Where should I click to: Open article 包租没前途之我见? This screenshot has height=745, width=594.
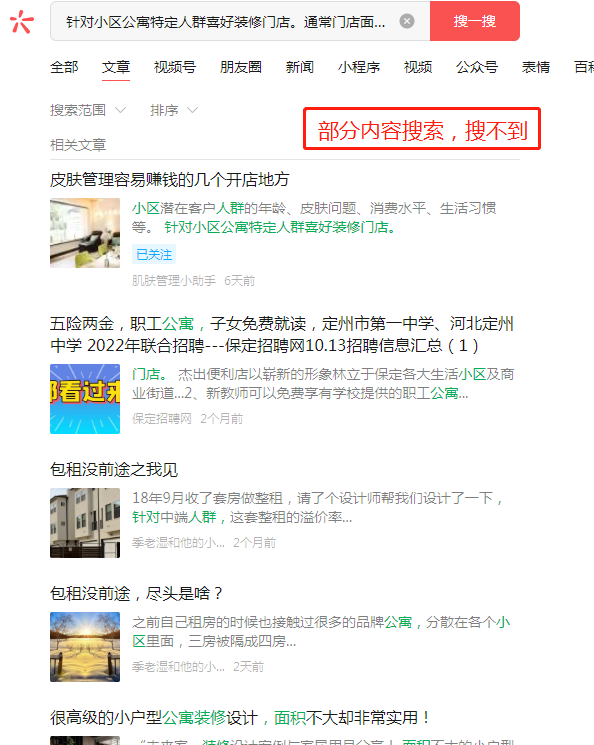114,469
